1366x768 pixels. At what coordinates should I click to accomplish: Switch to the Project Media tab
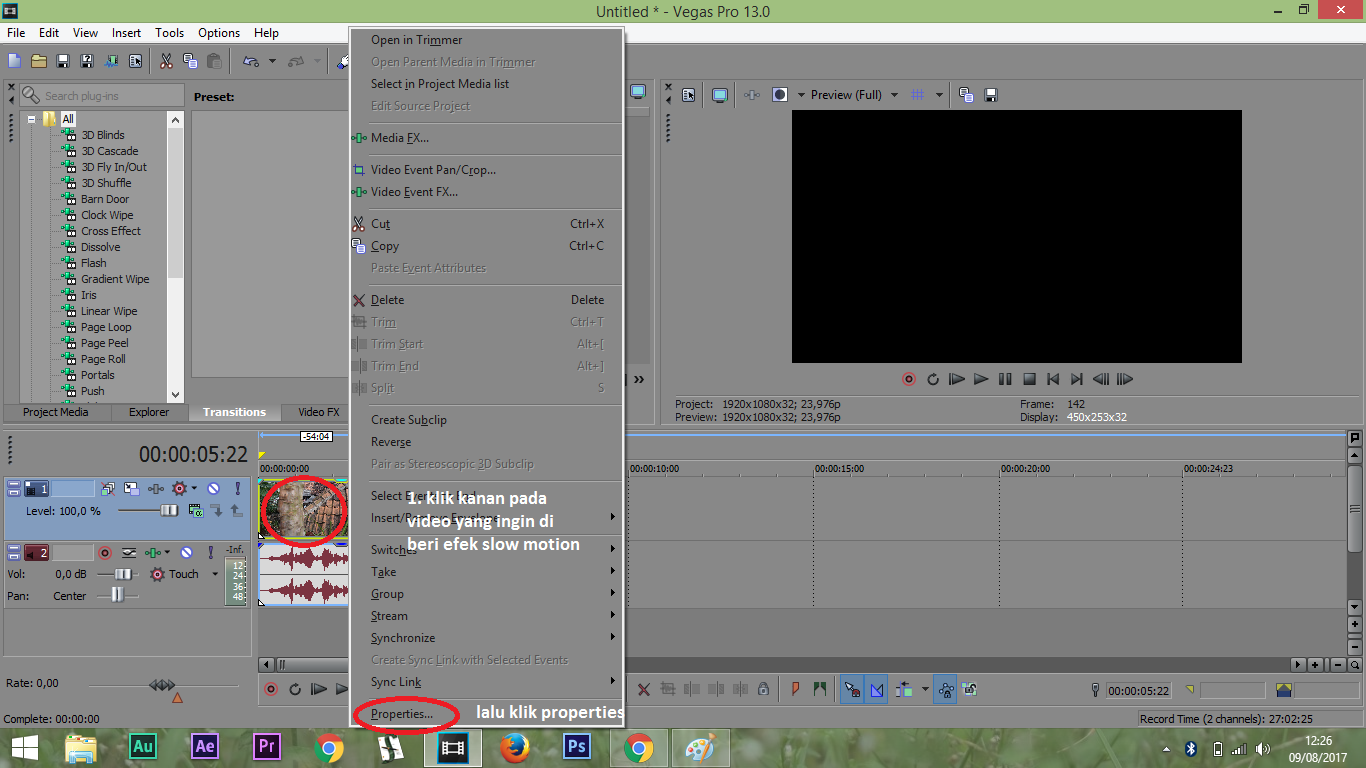coord(56,412)
